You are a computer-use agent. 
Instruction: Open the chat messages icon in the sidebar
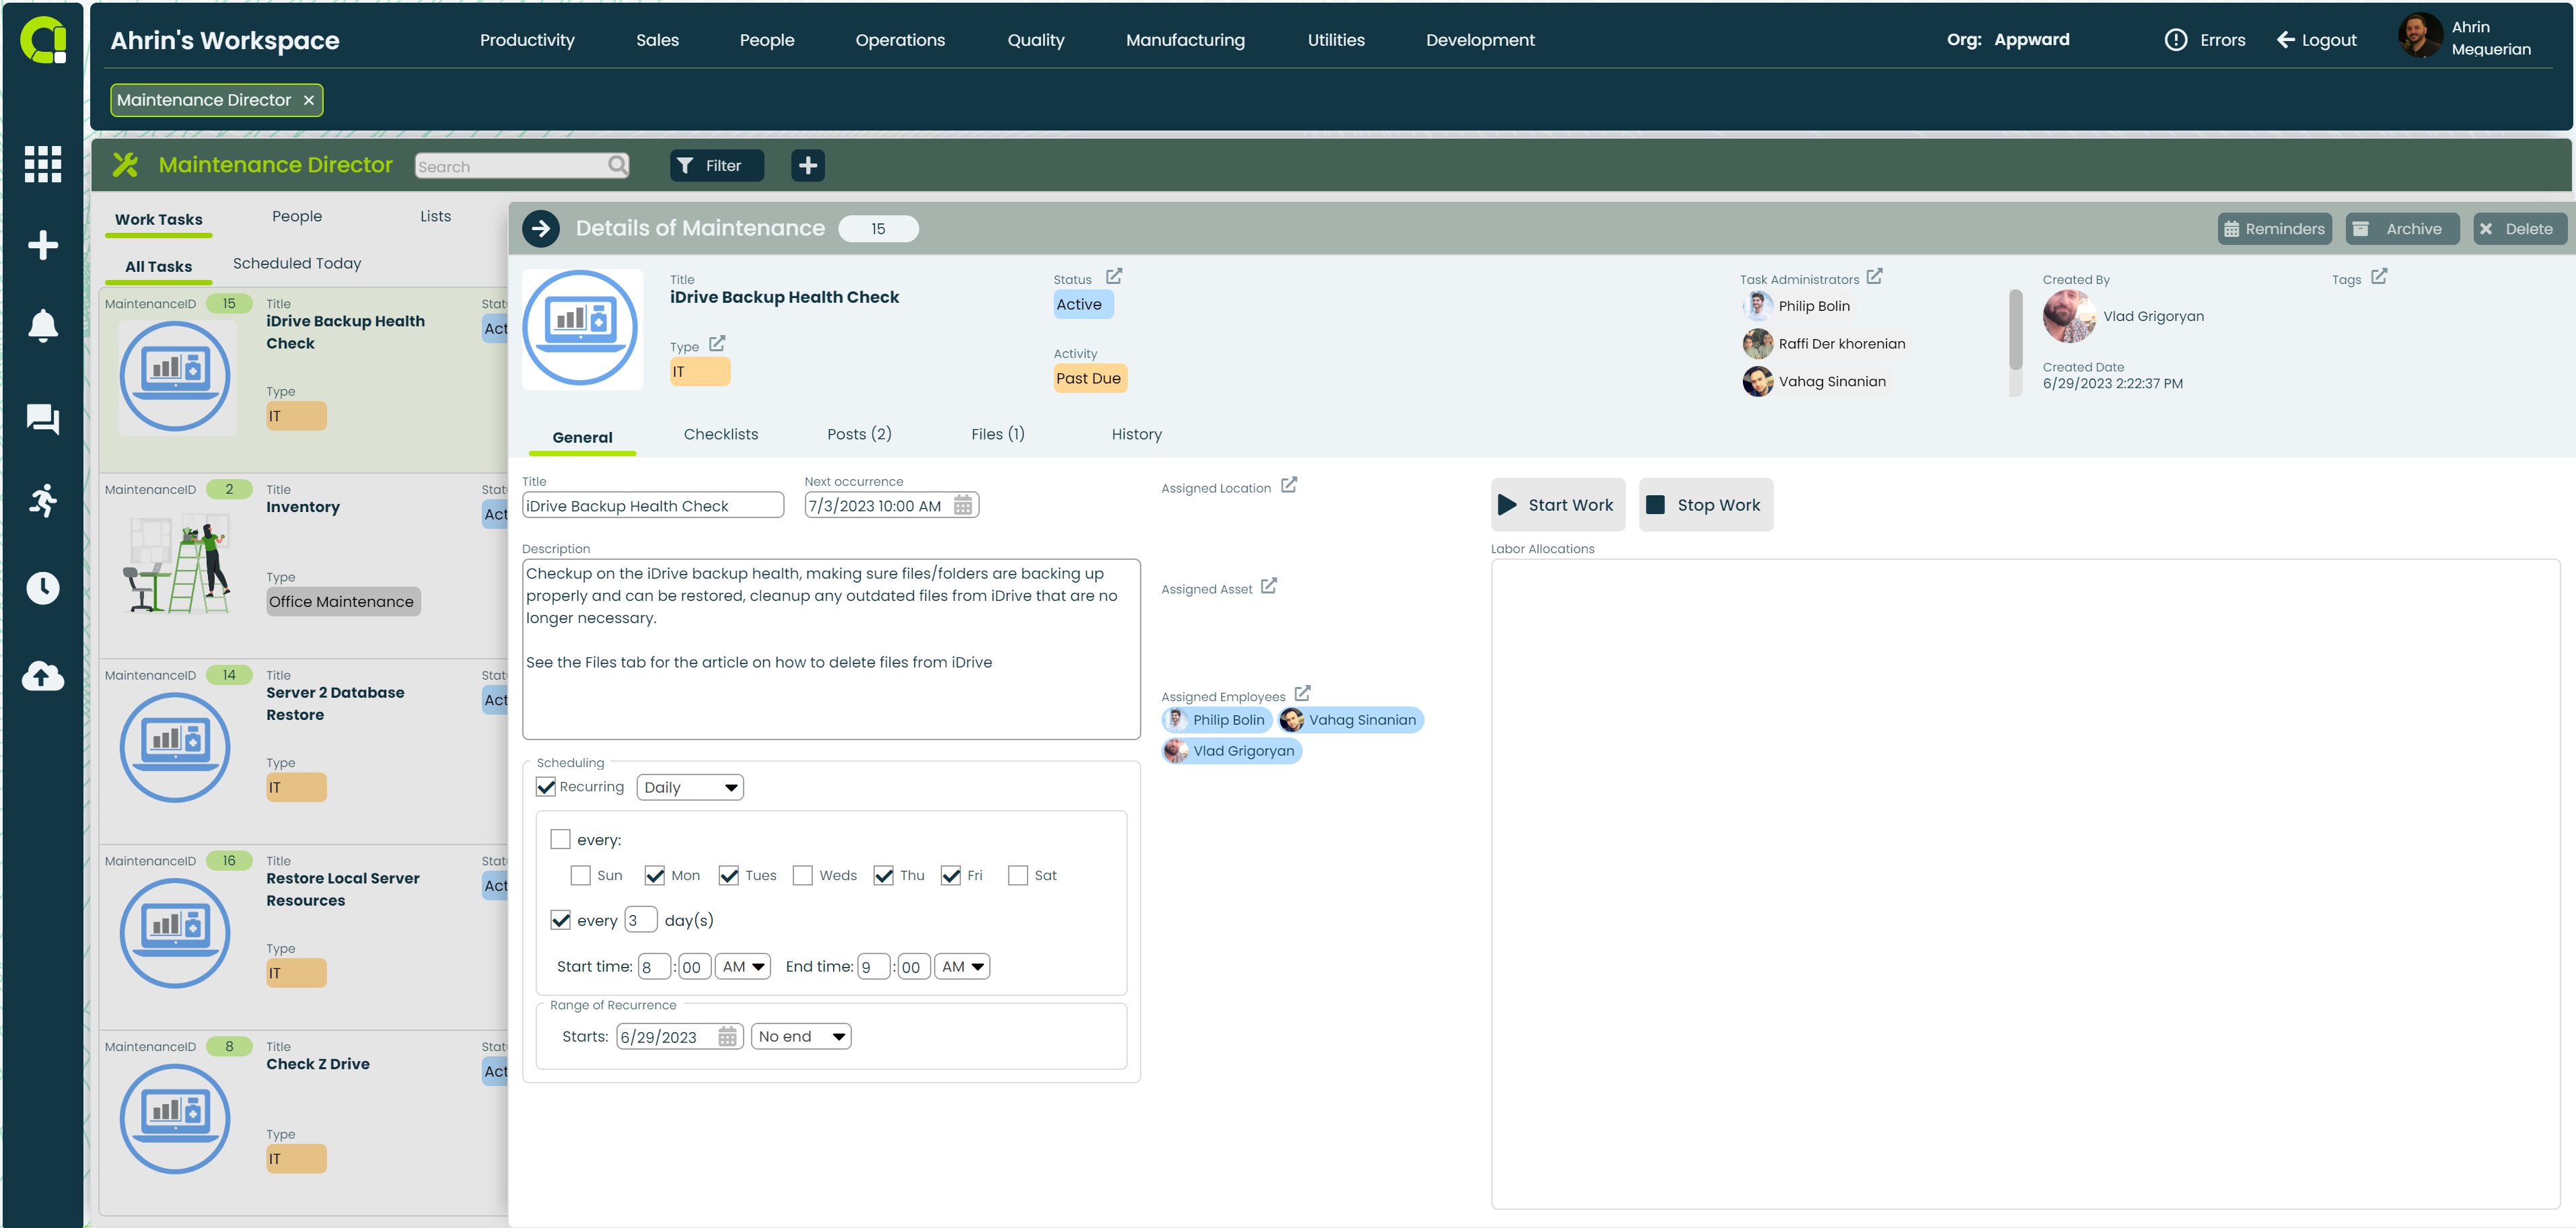(42, 419)
